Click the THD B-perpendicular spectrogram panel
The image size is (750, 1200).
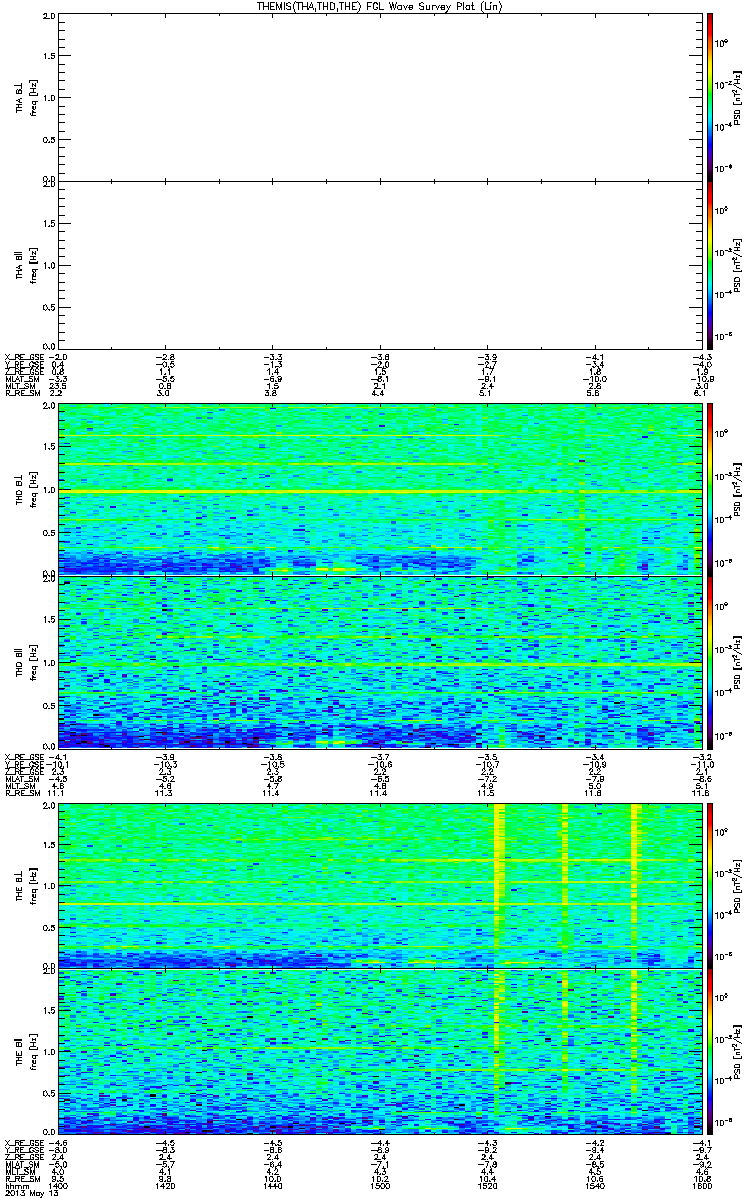378,491
